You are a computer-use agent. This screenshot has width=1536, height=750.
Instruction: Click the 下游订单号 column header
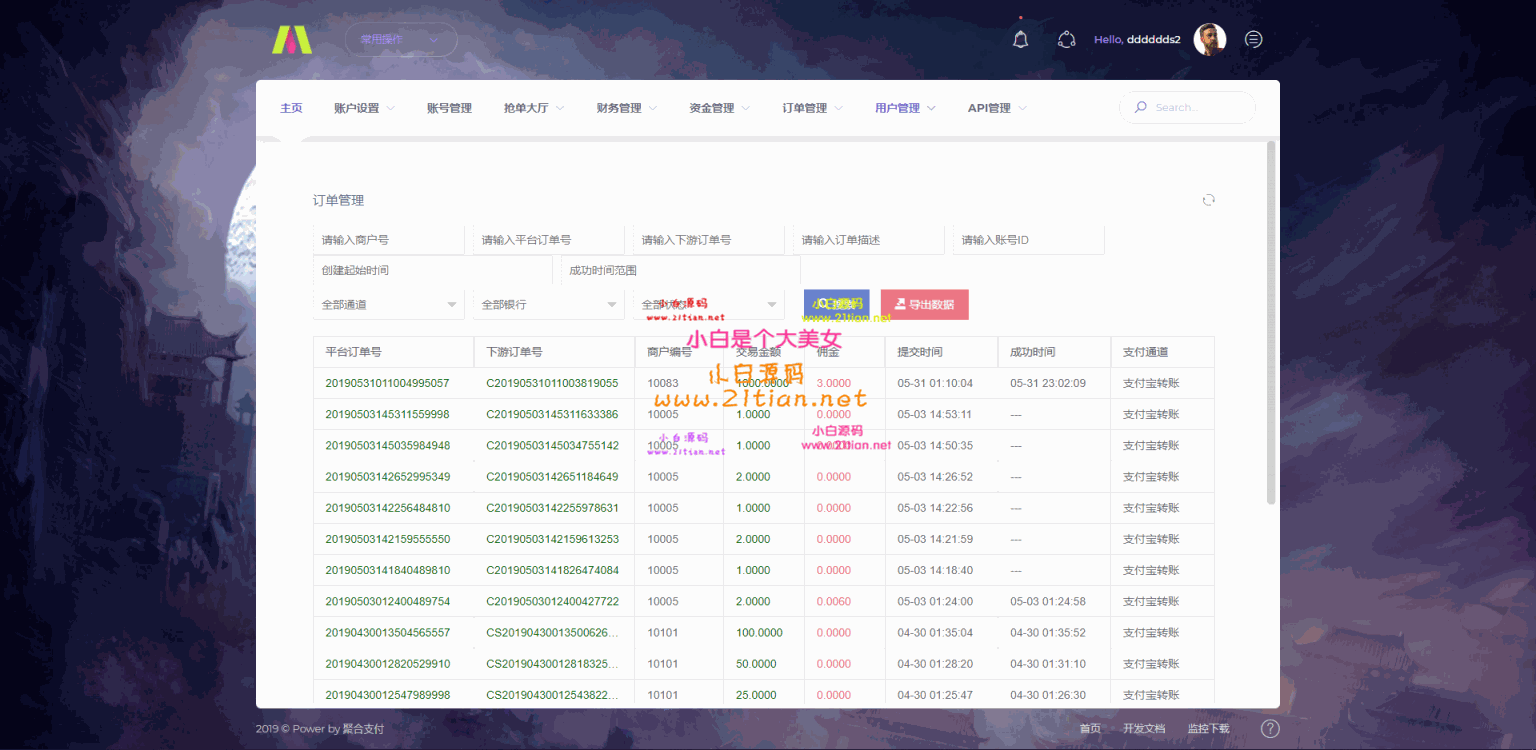coord(554,352)
